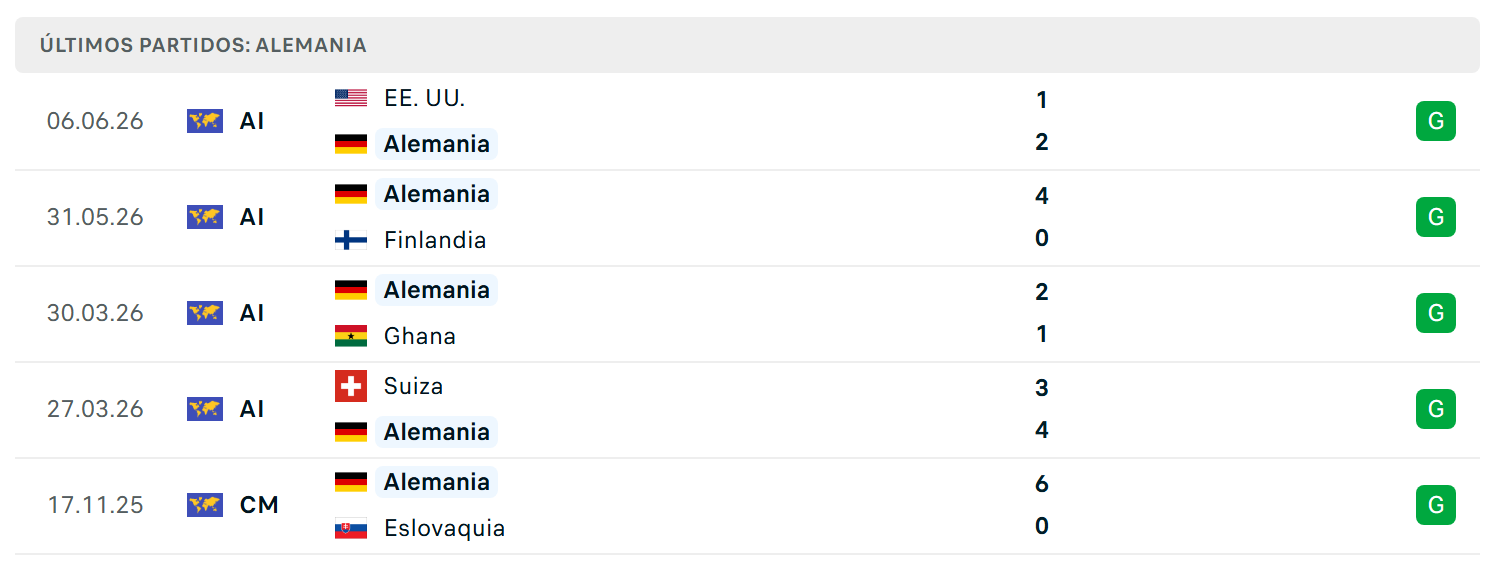The height and width of the screenshot is (569, 1496).
Task: Click green G badge for 06.06.26 match
Action: pyautogui.click(x=1436, y=121)
